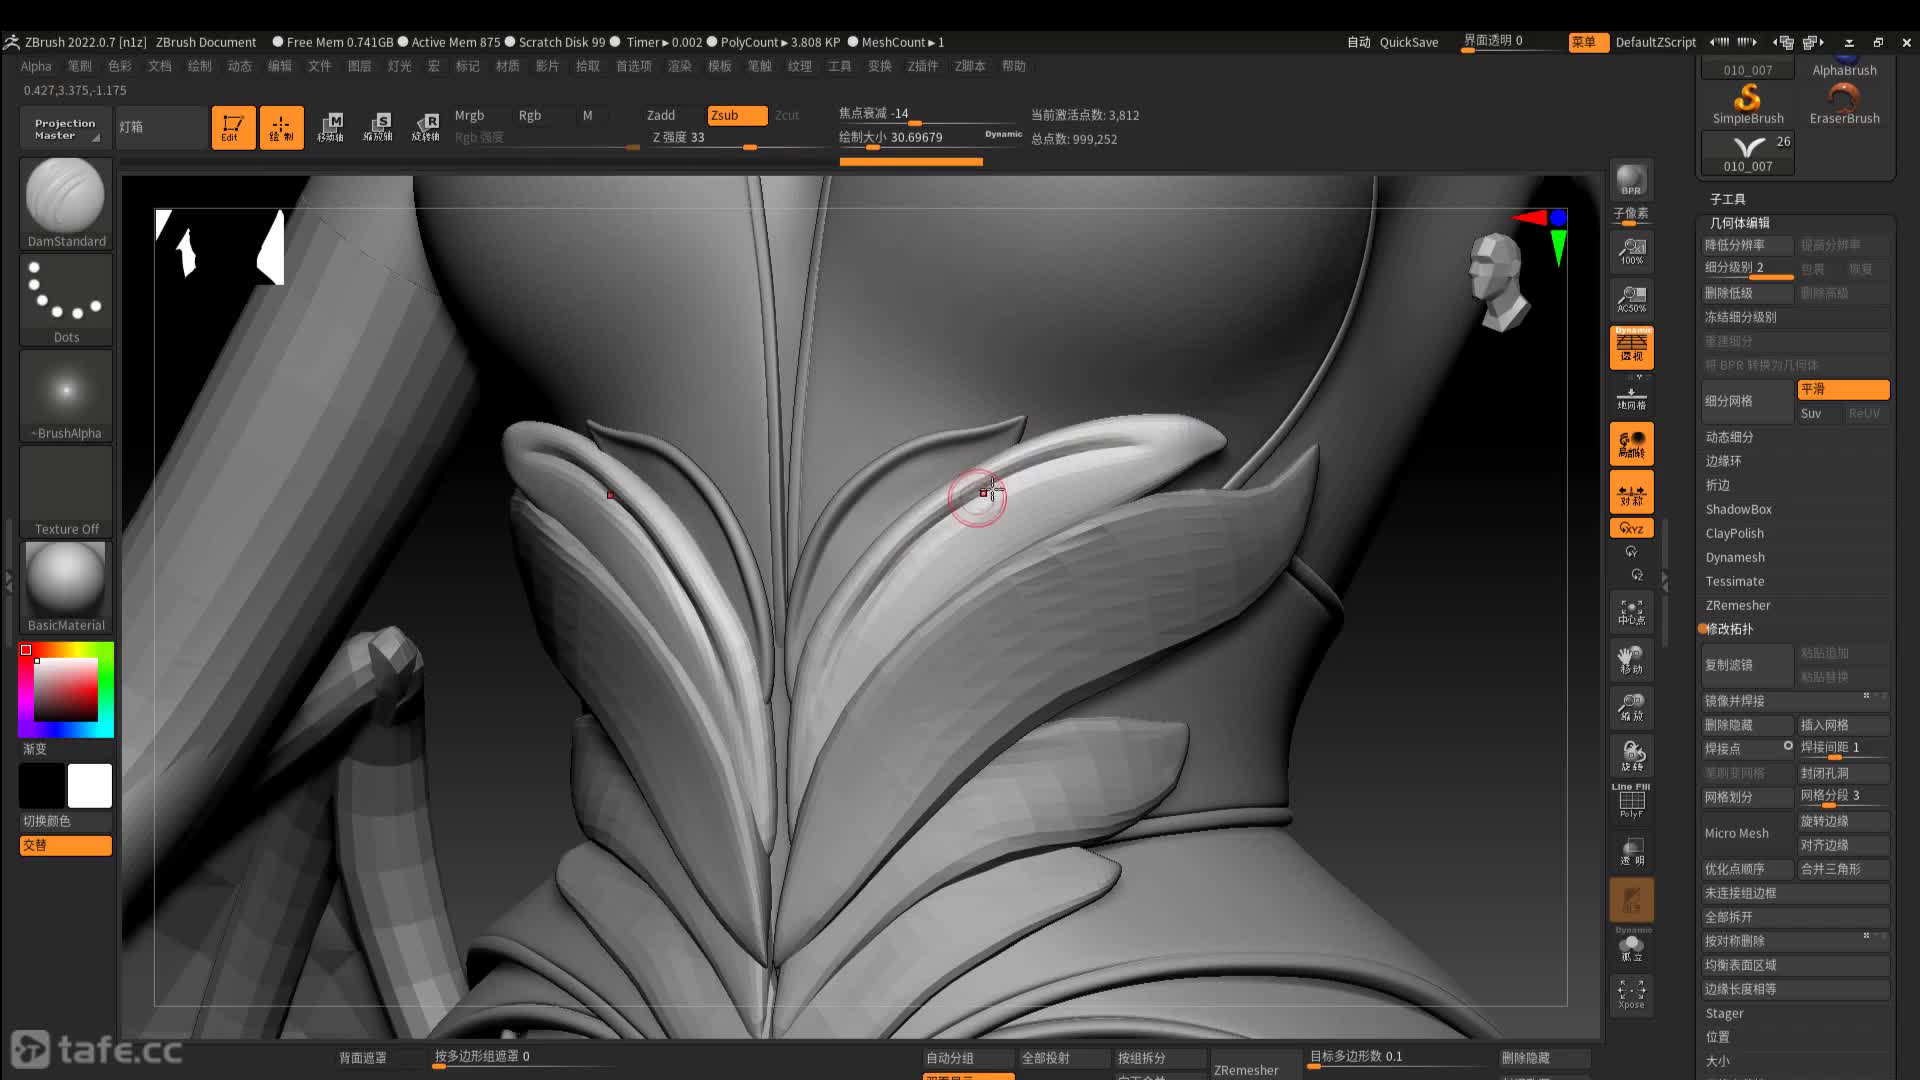
Task: Click the AC50% half-size icon
Action: tap(1631, 299)
